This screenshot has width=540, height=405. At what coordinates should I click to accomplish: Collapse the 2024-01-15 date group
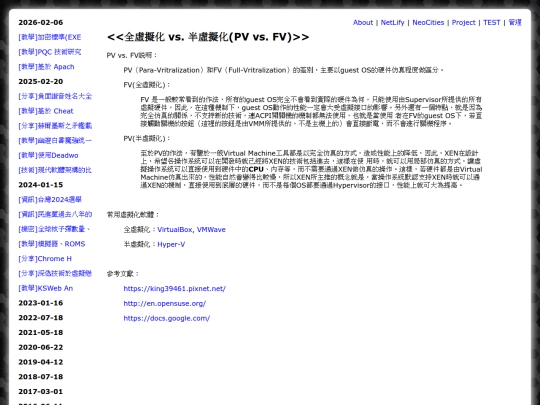coord(41,185)
